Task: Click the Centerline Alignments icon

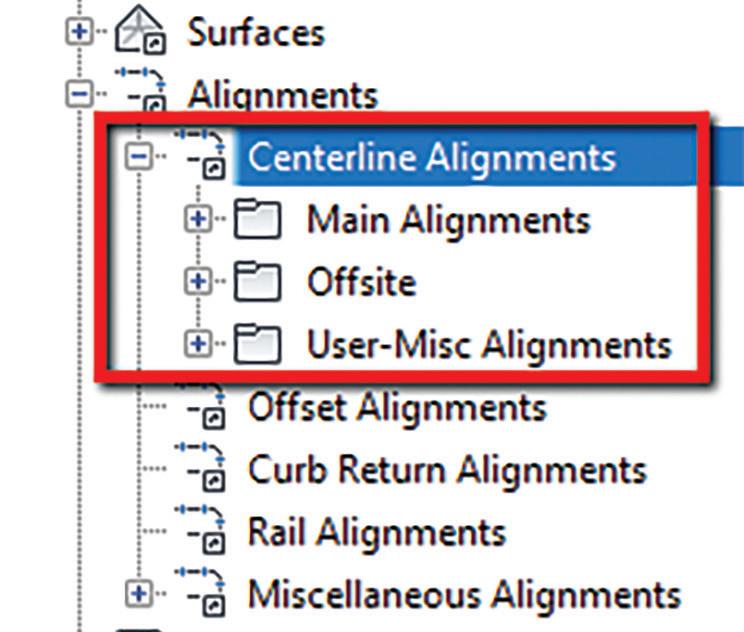Action: point(200,154)
